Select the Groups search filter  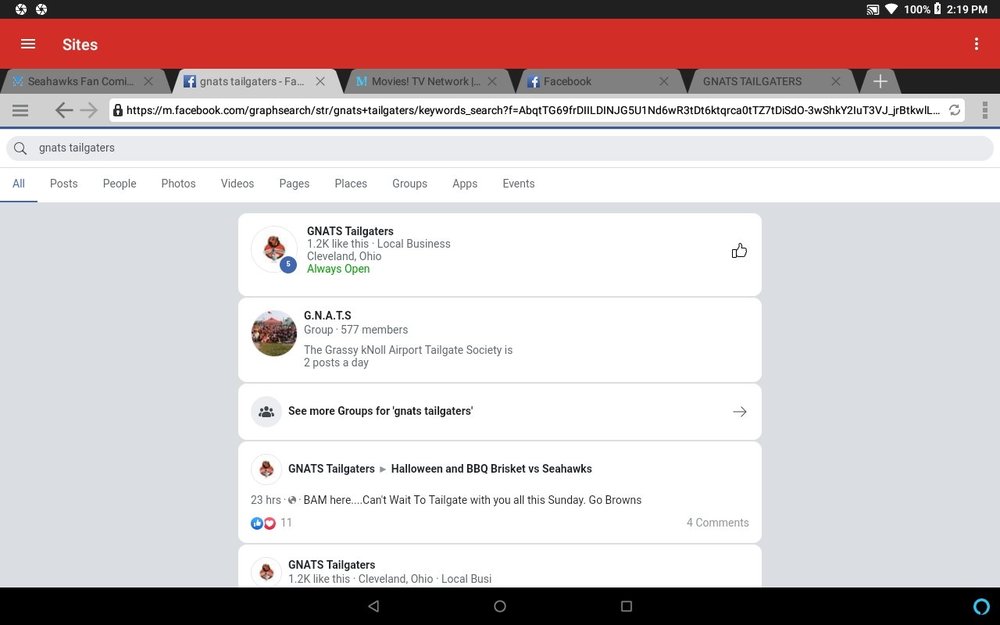click(x=409, y=184)
